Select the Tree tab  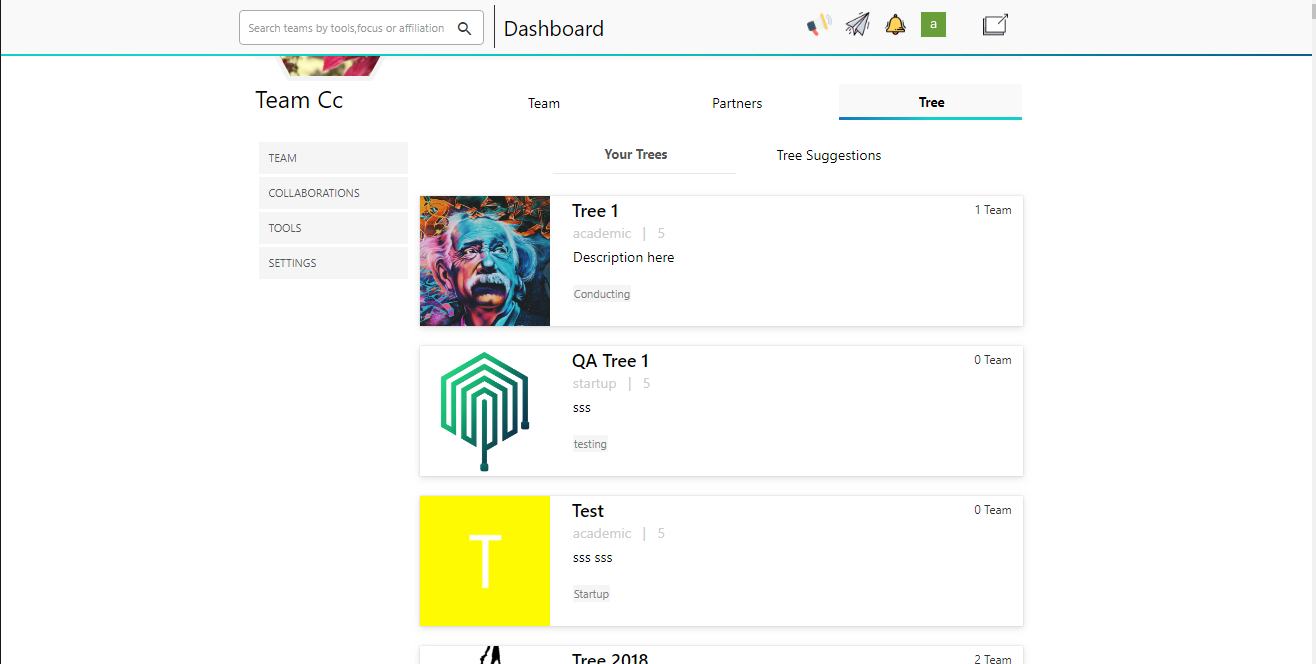[931, 102]
